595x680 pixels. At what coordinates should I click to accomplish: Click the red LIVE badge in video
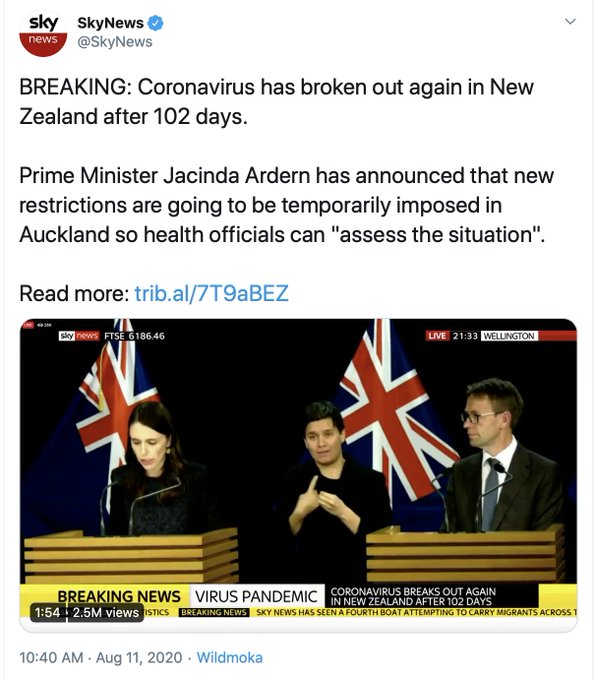click(437, 336)
